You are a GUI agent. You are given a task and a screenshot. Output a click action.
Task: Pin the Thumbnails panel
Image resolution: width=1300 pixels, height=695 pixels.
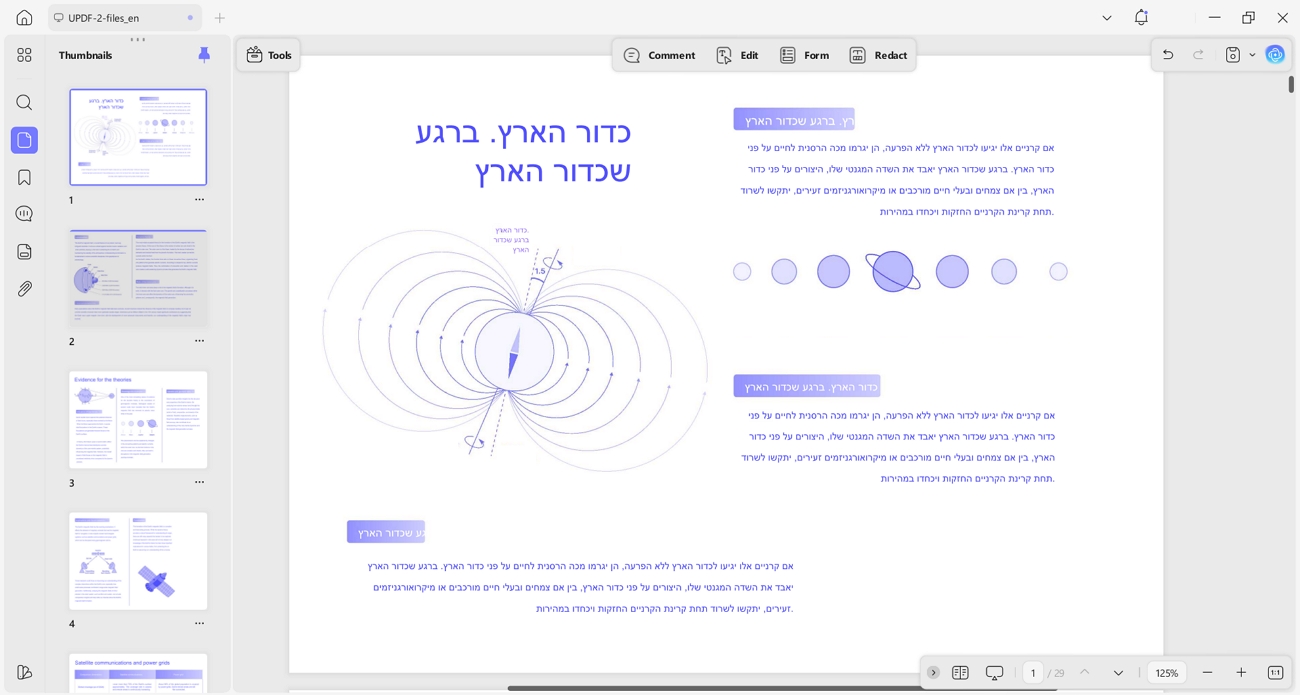pyautogui.click(x=204, y=55)
